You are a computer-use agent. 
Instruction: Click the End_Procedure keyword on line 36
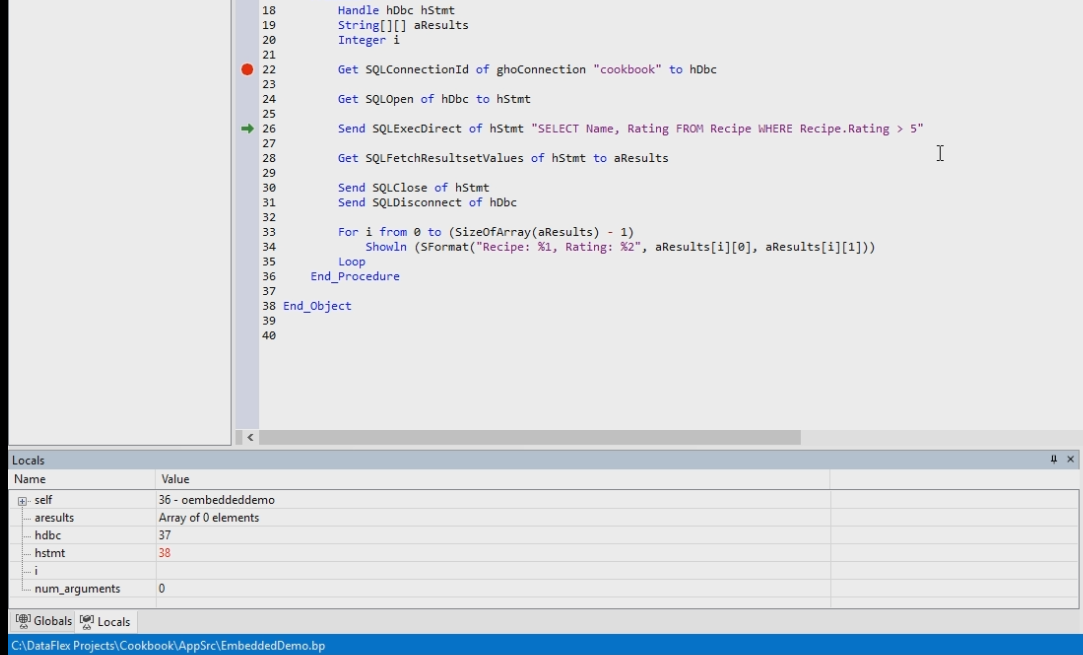coord(354,276)
